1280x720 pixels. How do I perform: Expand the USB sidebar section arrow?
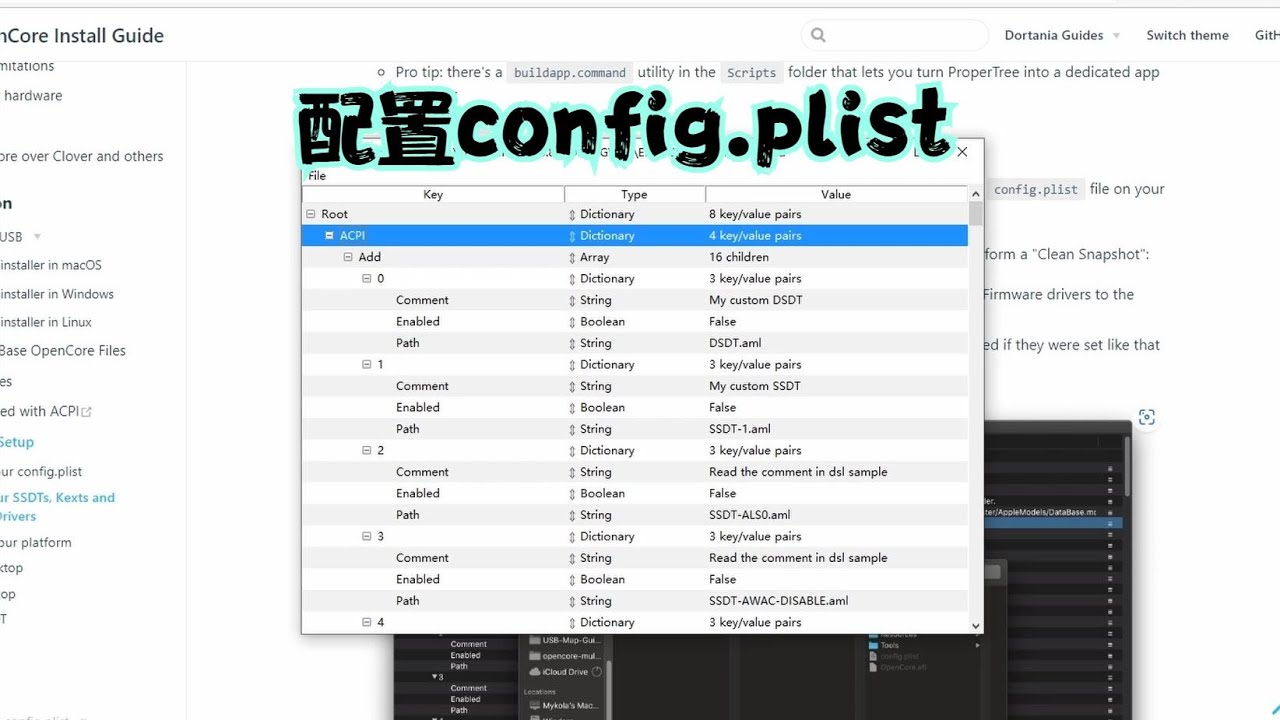pyautogui.click(x=37, y=237)
